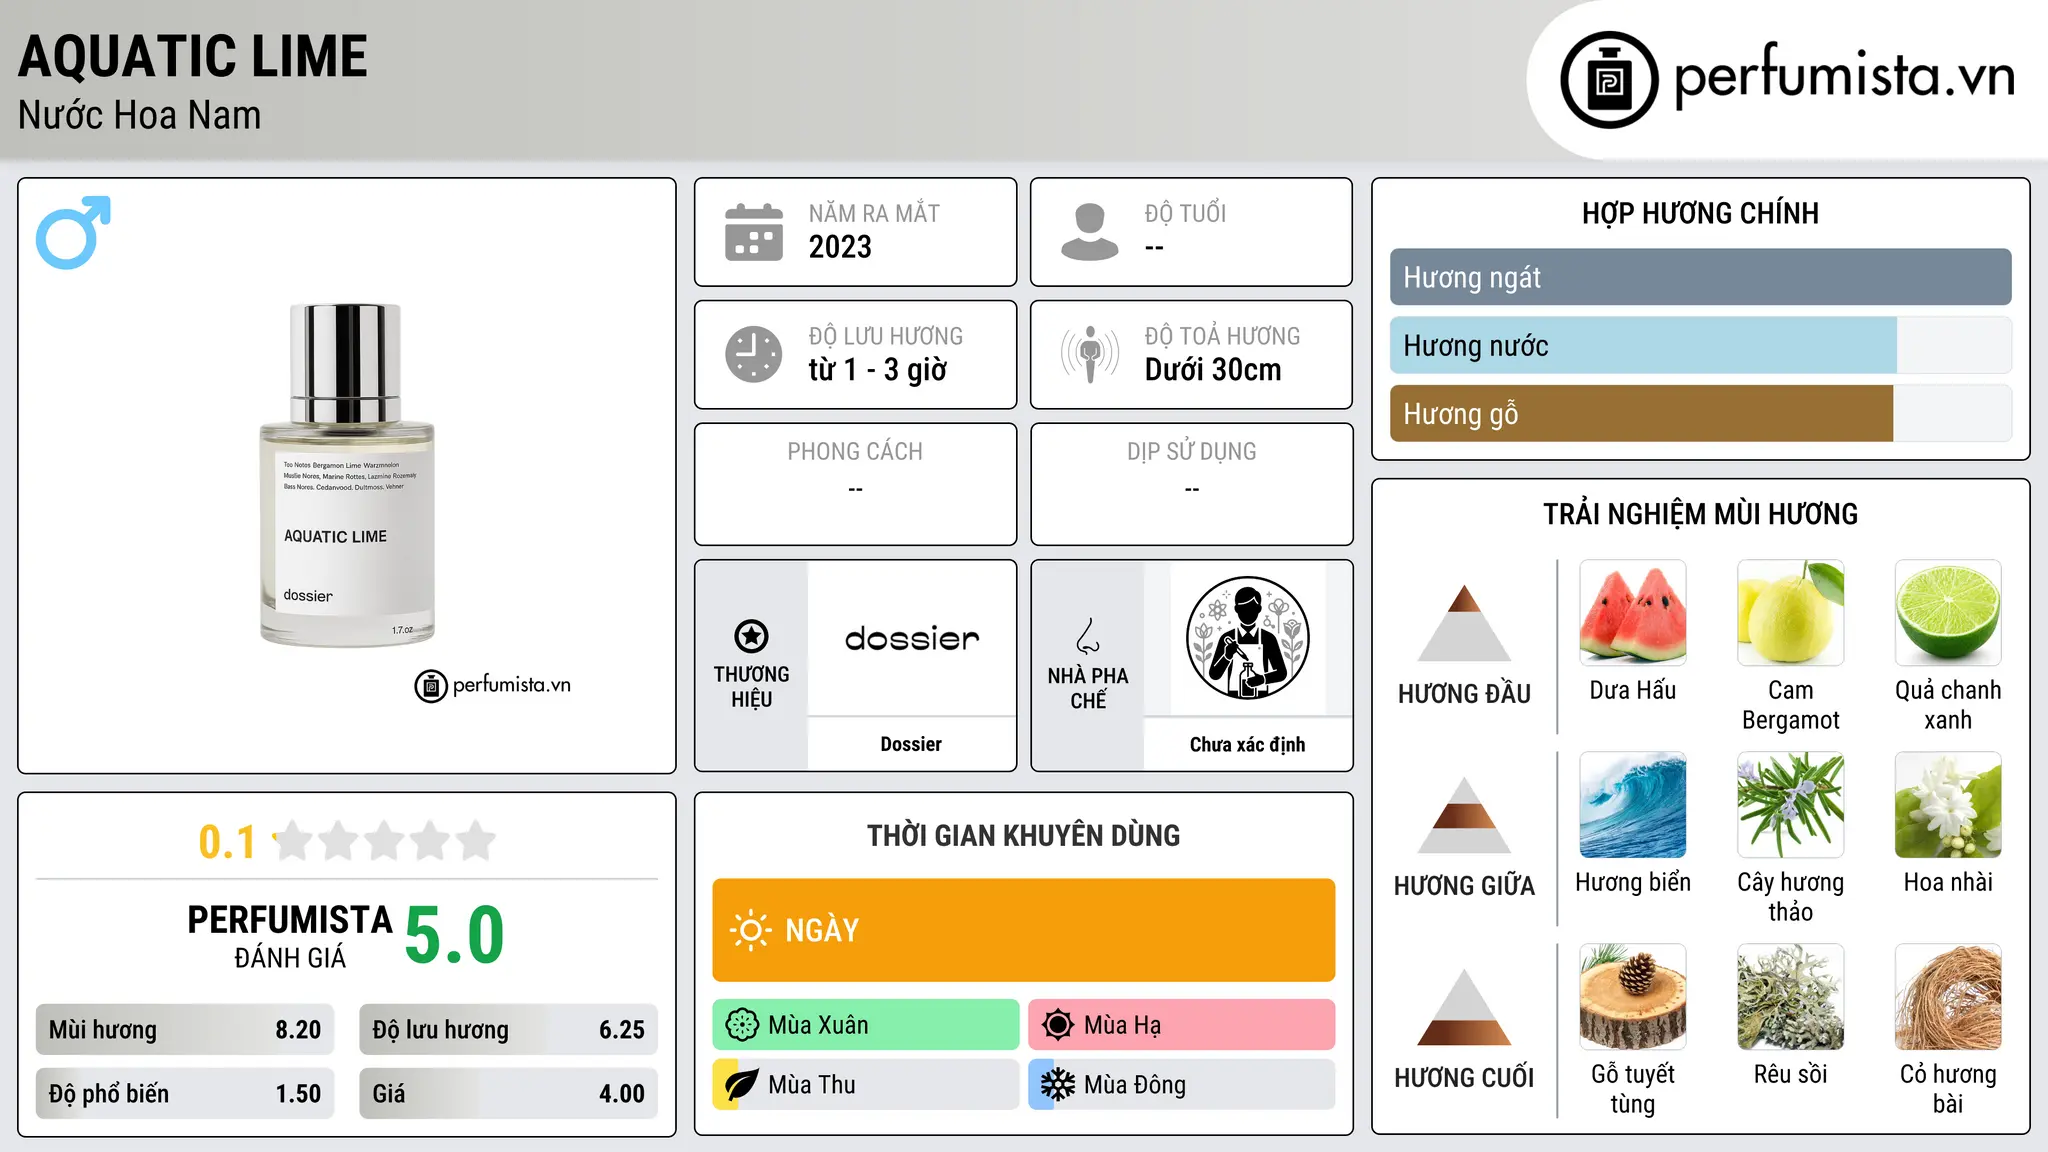The height and width of the screenshot is (1152, 2048).
Task: Click the Cỏ hương bài vetiver image
Action: tap(1948, 997)
